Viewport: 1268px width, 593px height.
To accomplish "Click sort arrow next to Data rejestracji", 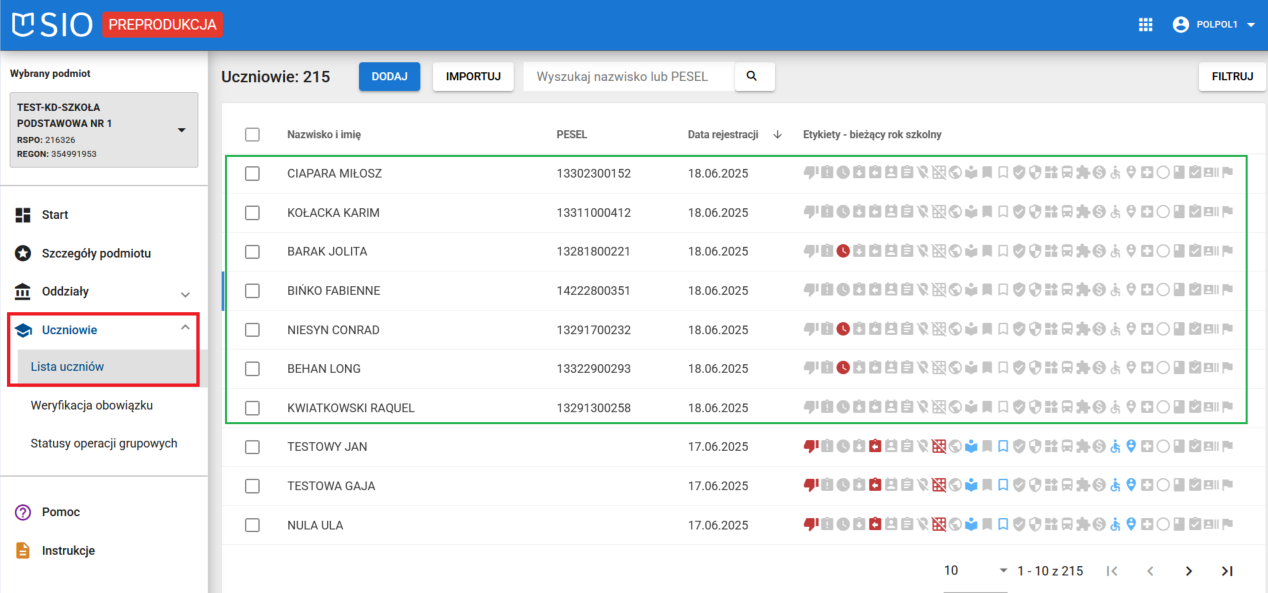I will 777,134.
